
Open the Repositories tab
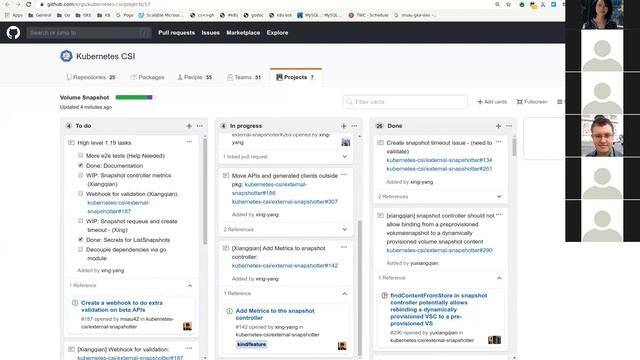[x=91, y=77]
